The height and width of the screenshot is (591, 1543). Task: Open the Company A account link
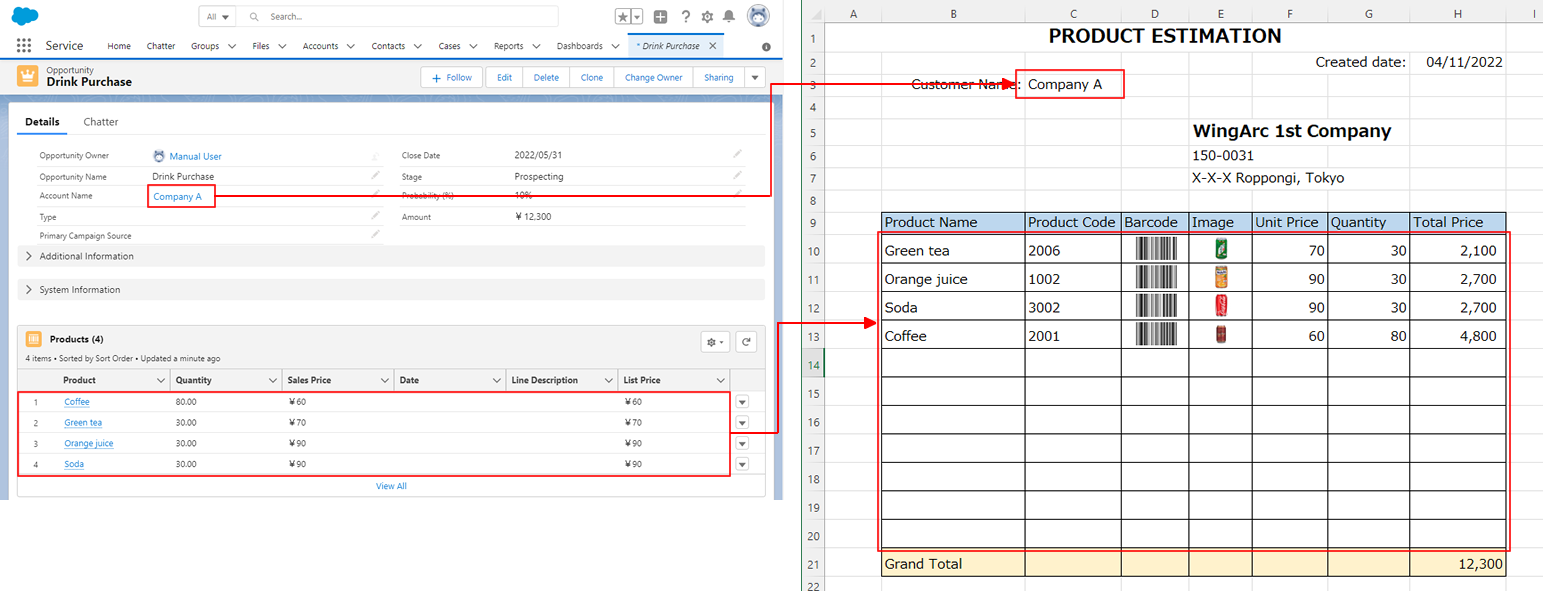(x=177, y=196)
